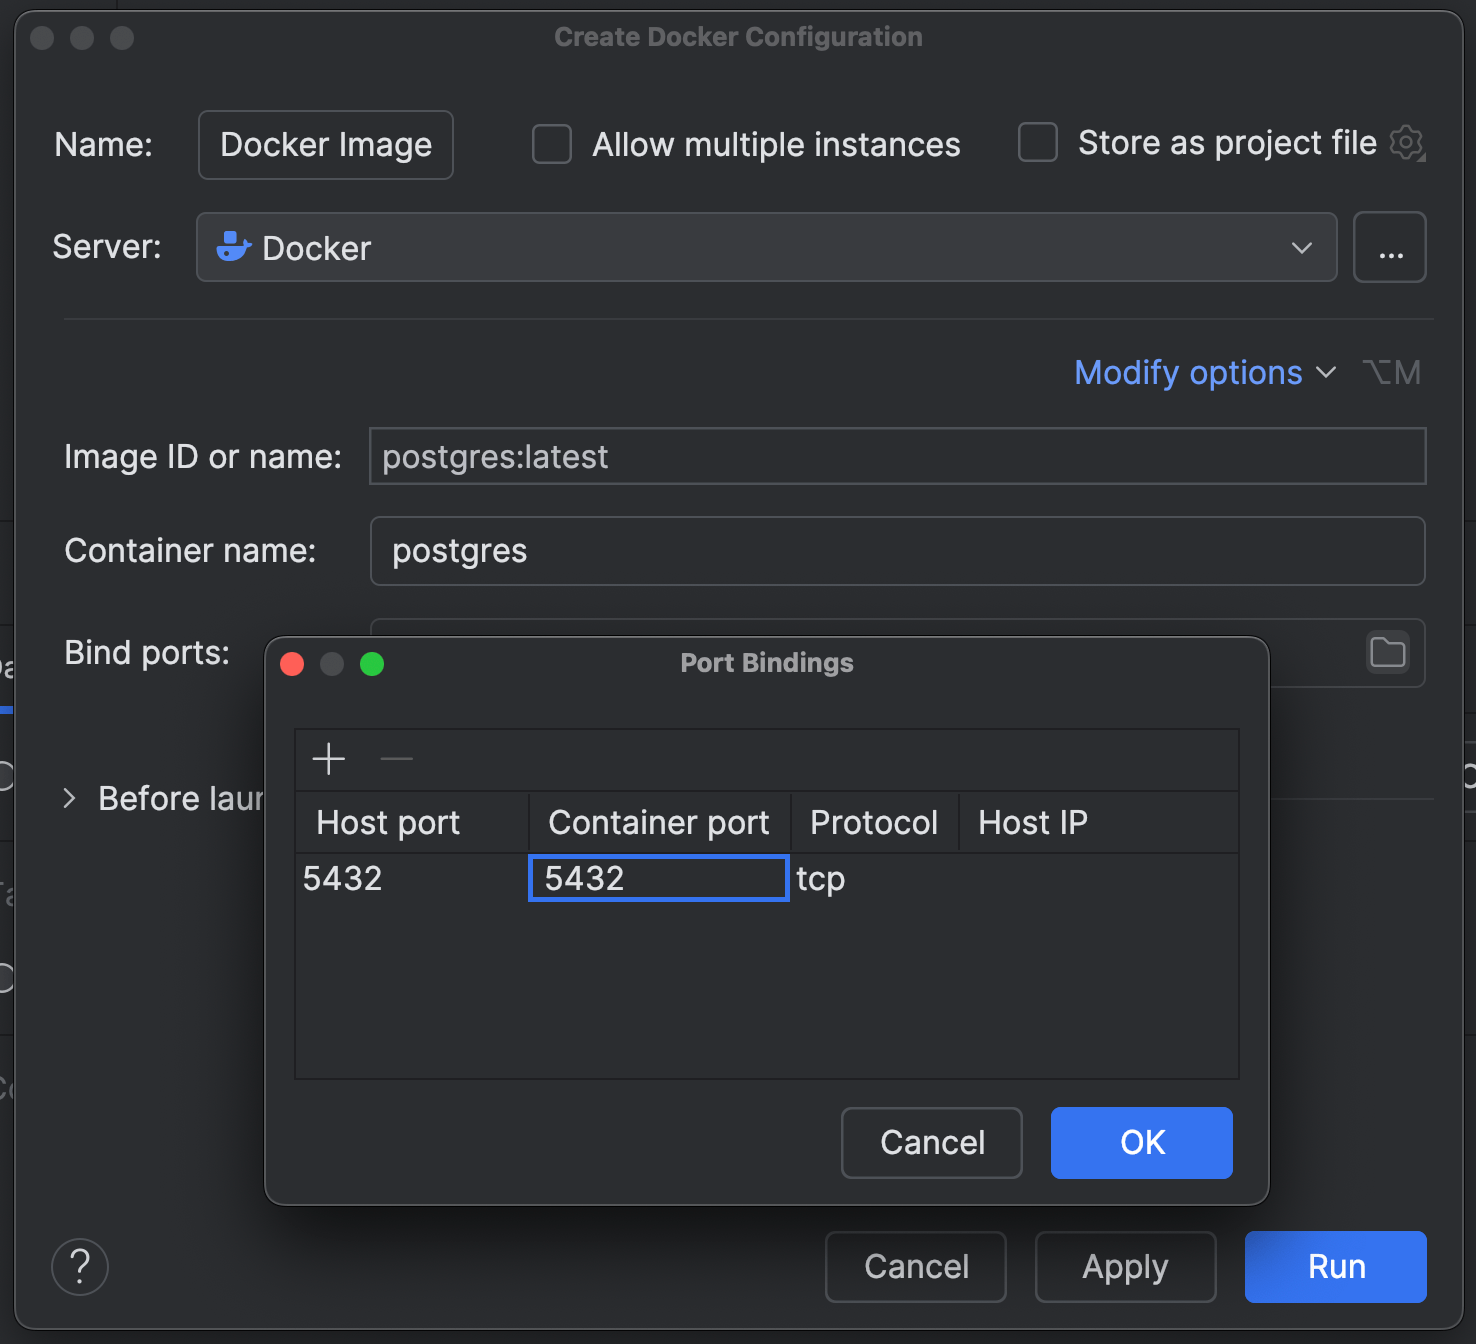The width and height of the screenshot is (1476, 1344).
Task: Expand the Before launch section
Action: 69,798
